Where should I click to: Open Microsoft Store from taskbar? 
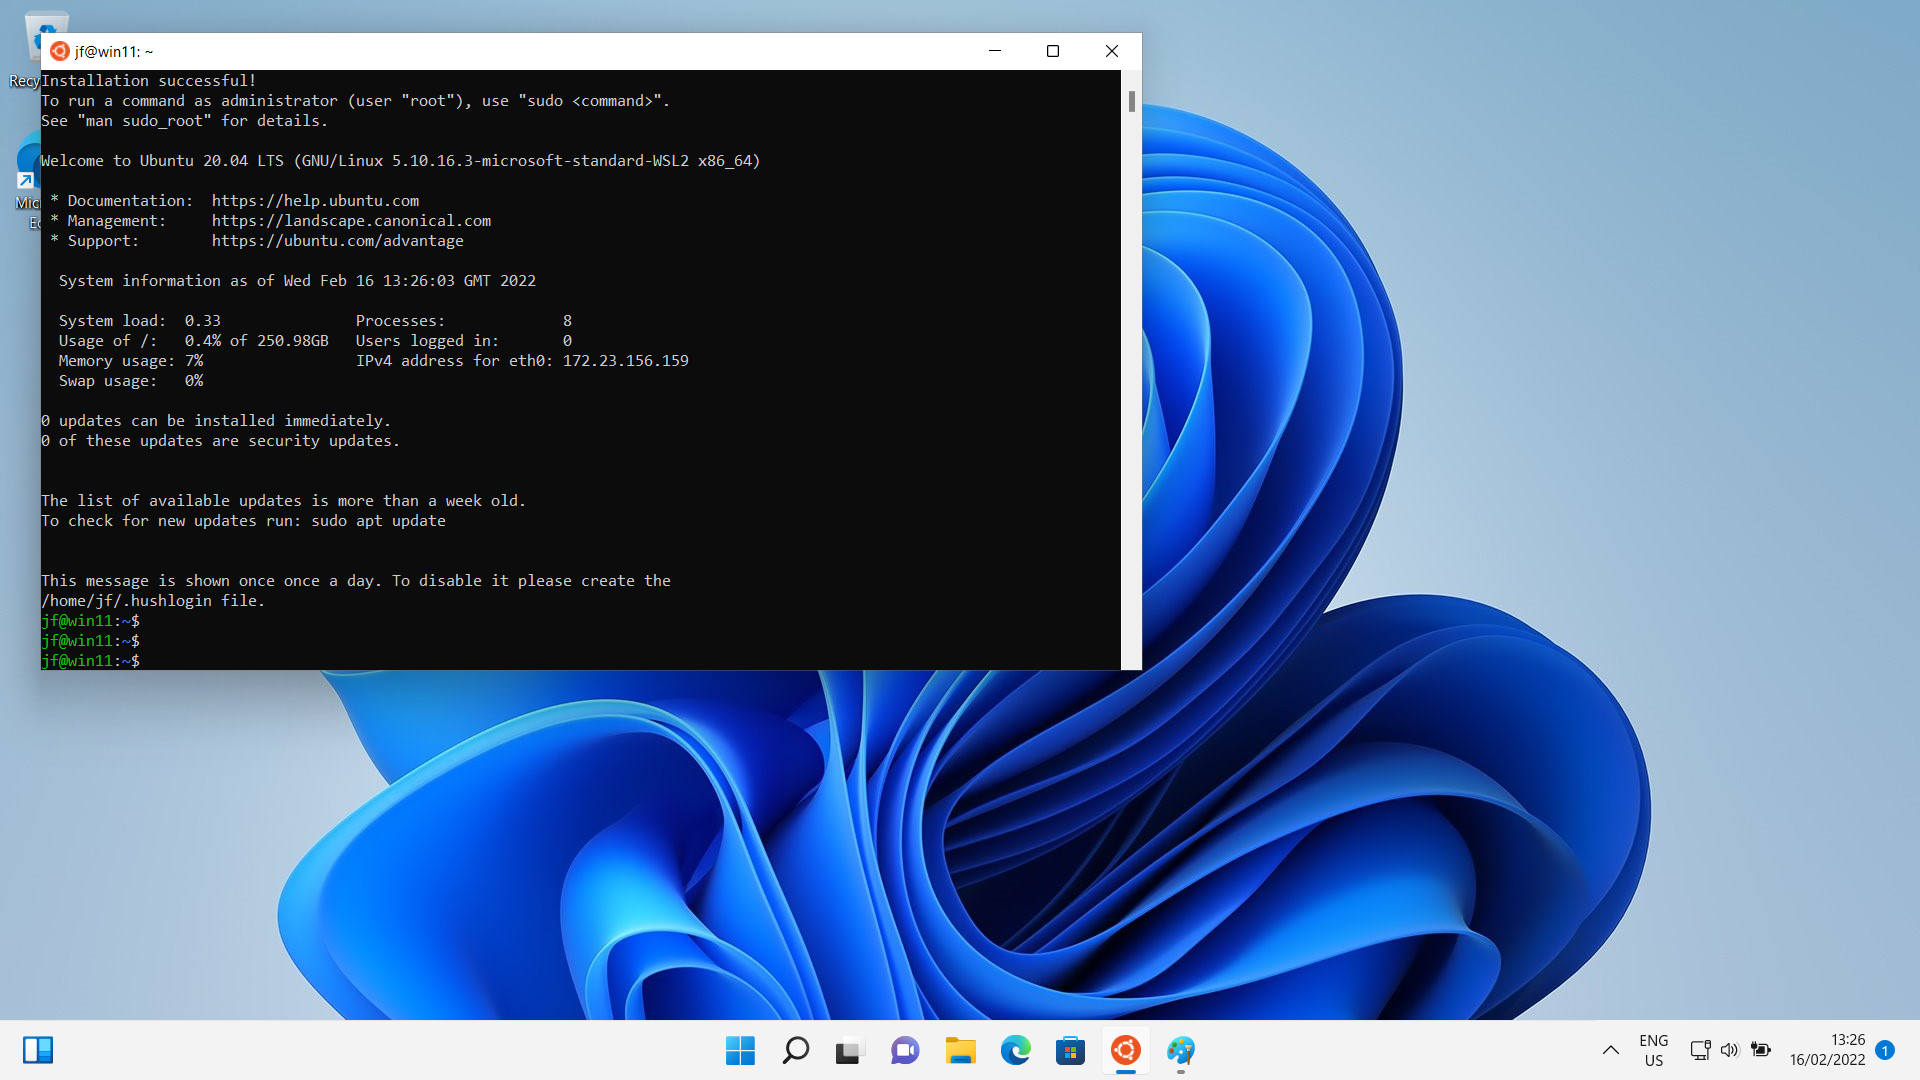tap(1070, 1050)
